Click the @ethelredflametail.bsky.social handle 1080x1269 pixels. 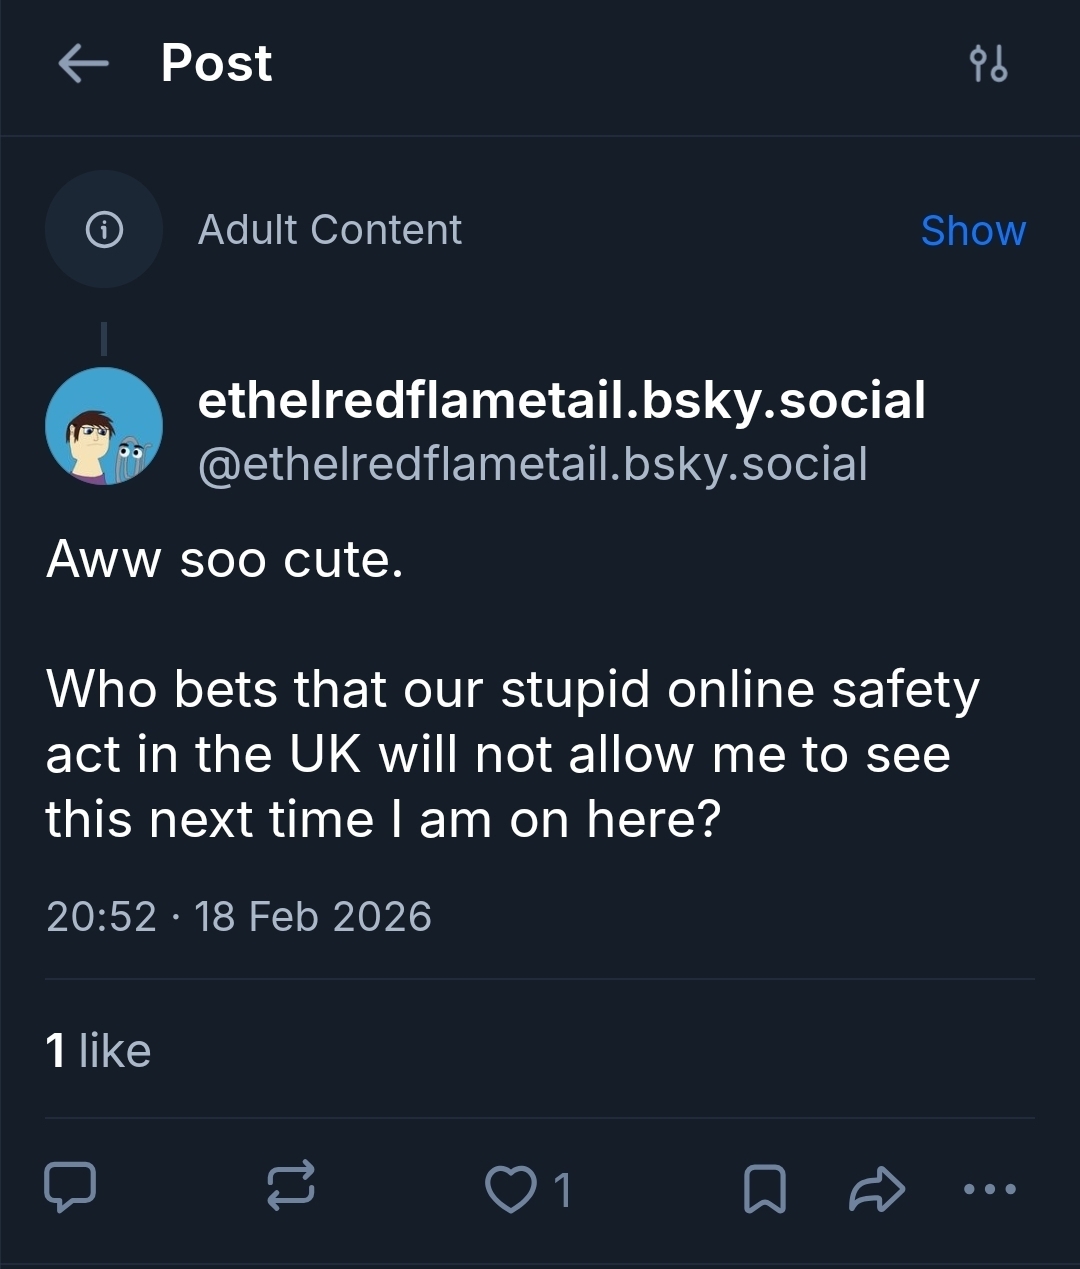pos(532,464)
